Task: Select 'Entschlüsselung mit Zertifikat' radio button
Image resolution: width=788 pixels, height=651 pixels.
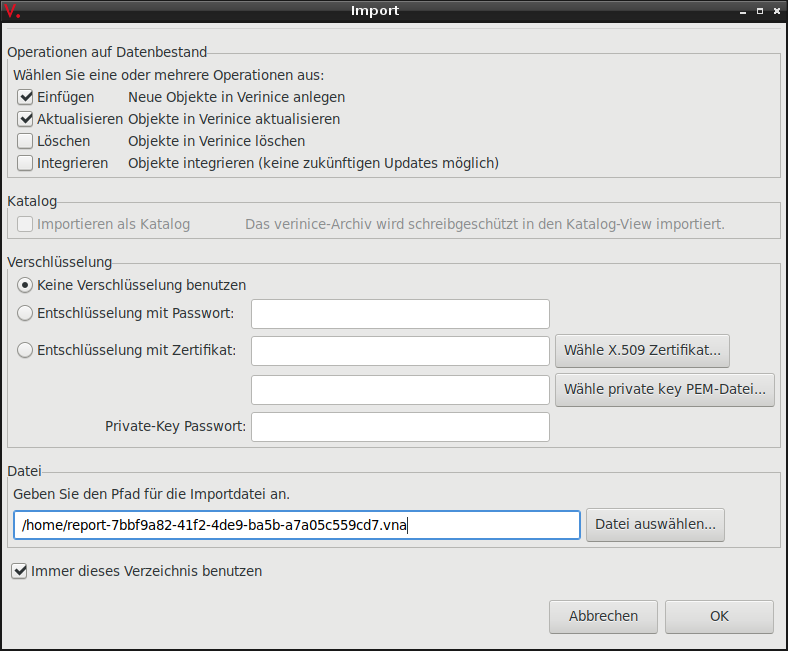Action: [24, 350]
